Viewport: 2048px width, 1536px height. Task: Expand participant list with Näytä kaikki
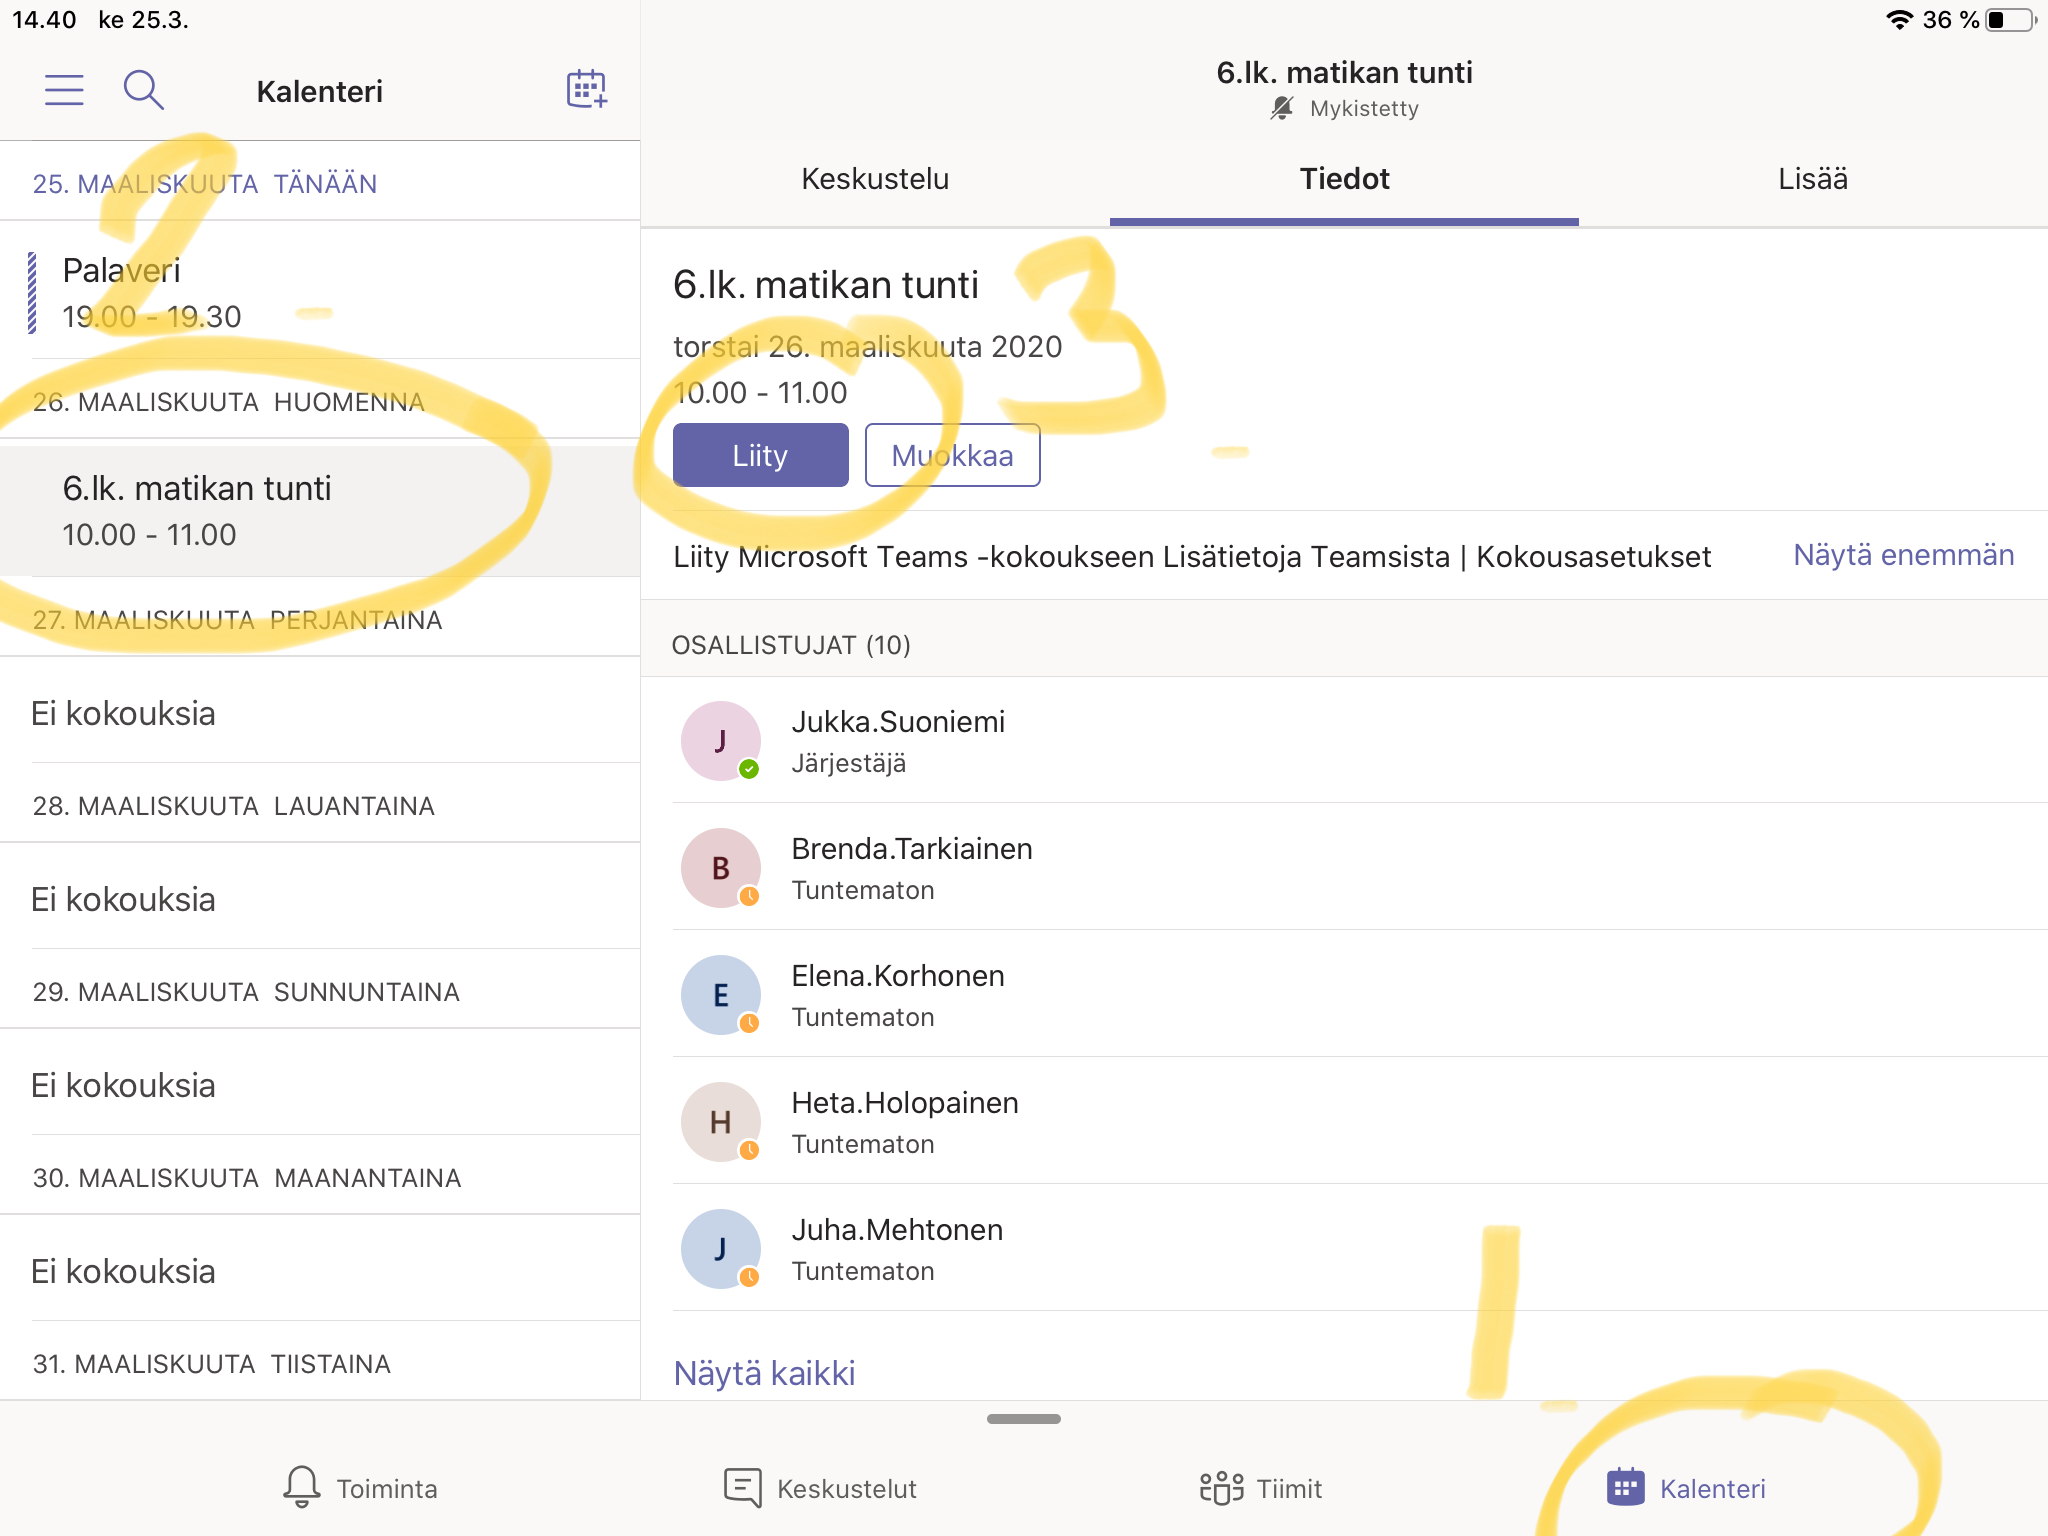tap(764, 1373)
